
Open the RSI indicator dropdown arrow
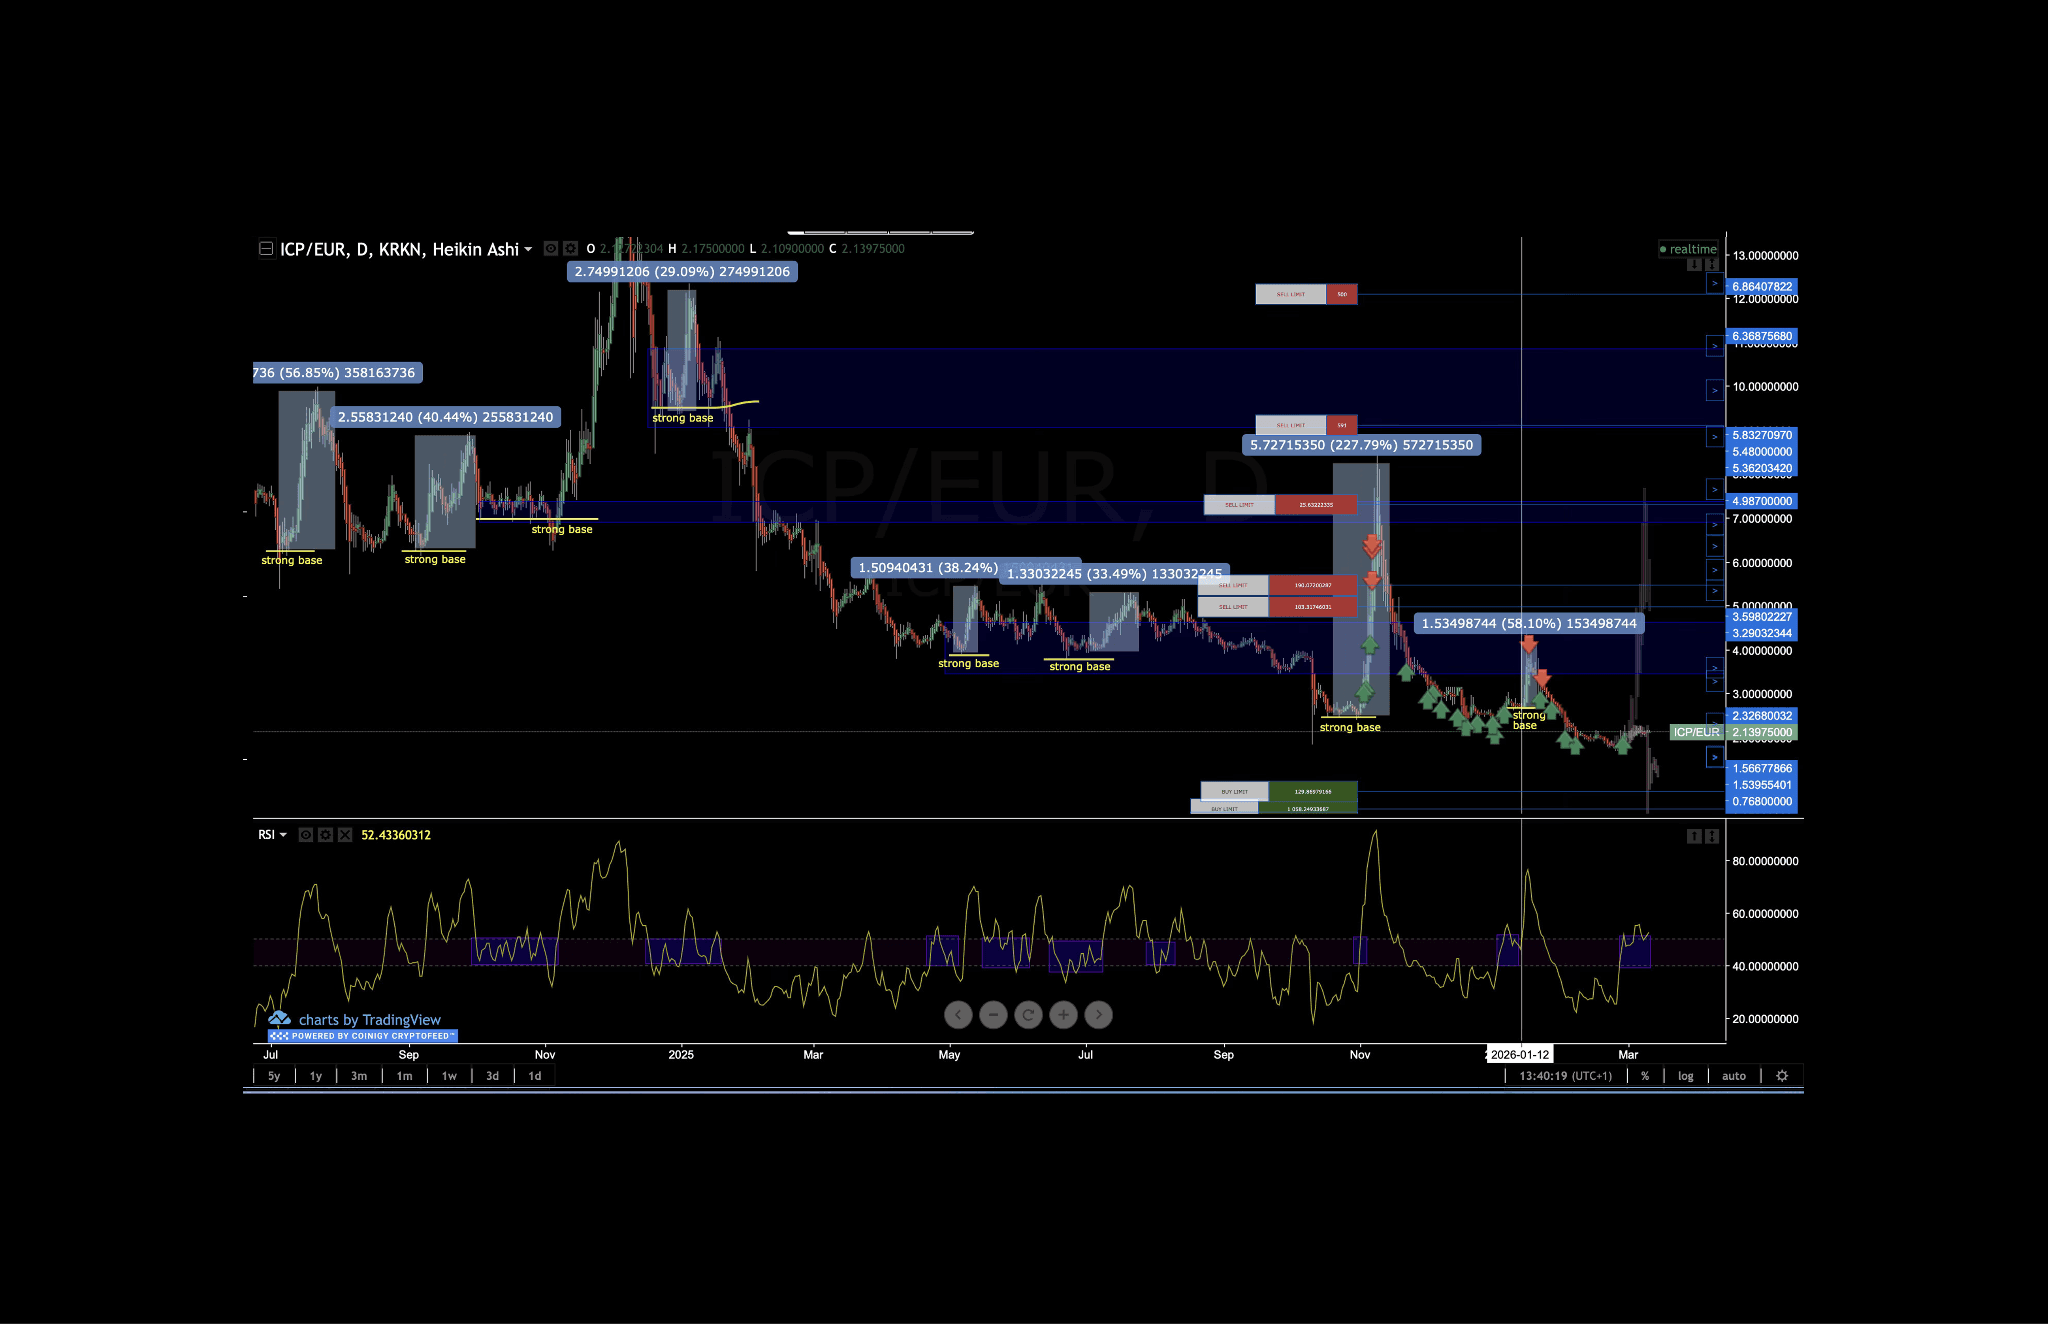(x=283, y=835)
